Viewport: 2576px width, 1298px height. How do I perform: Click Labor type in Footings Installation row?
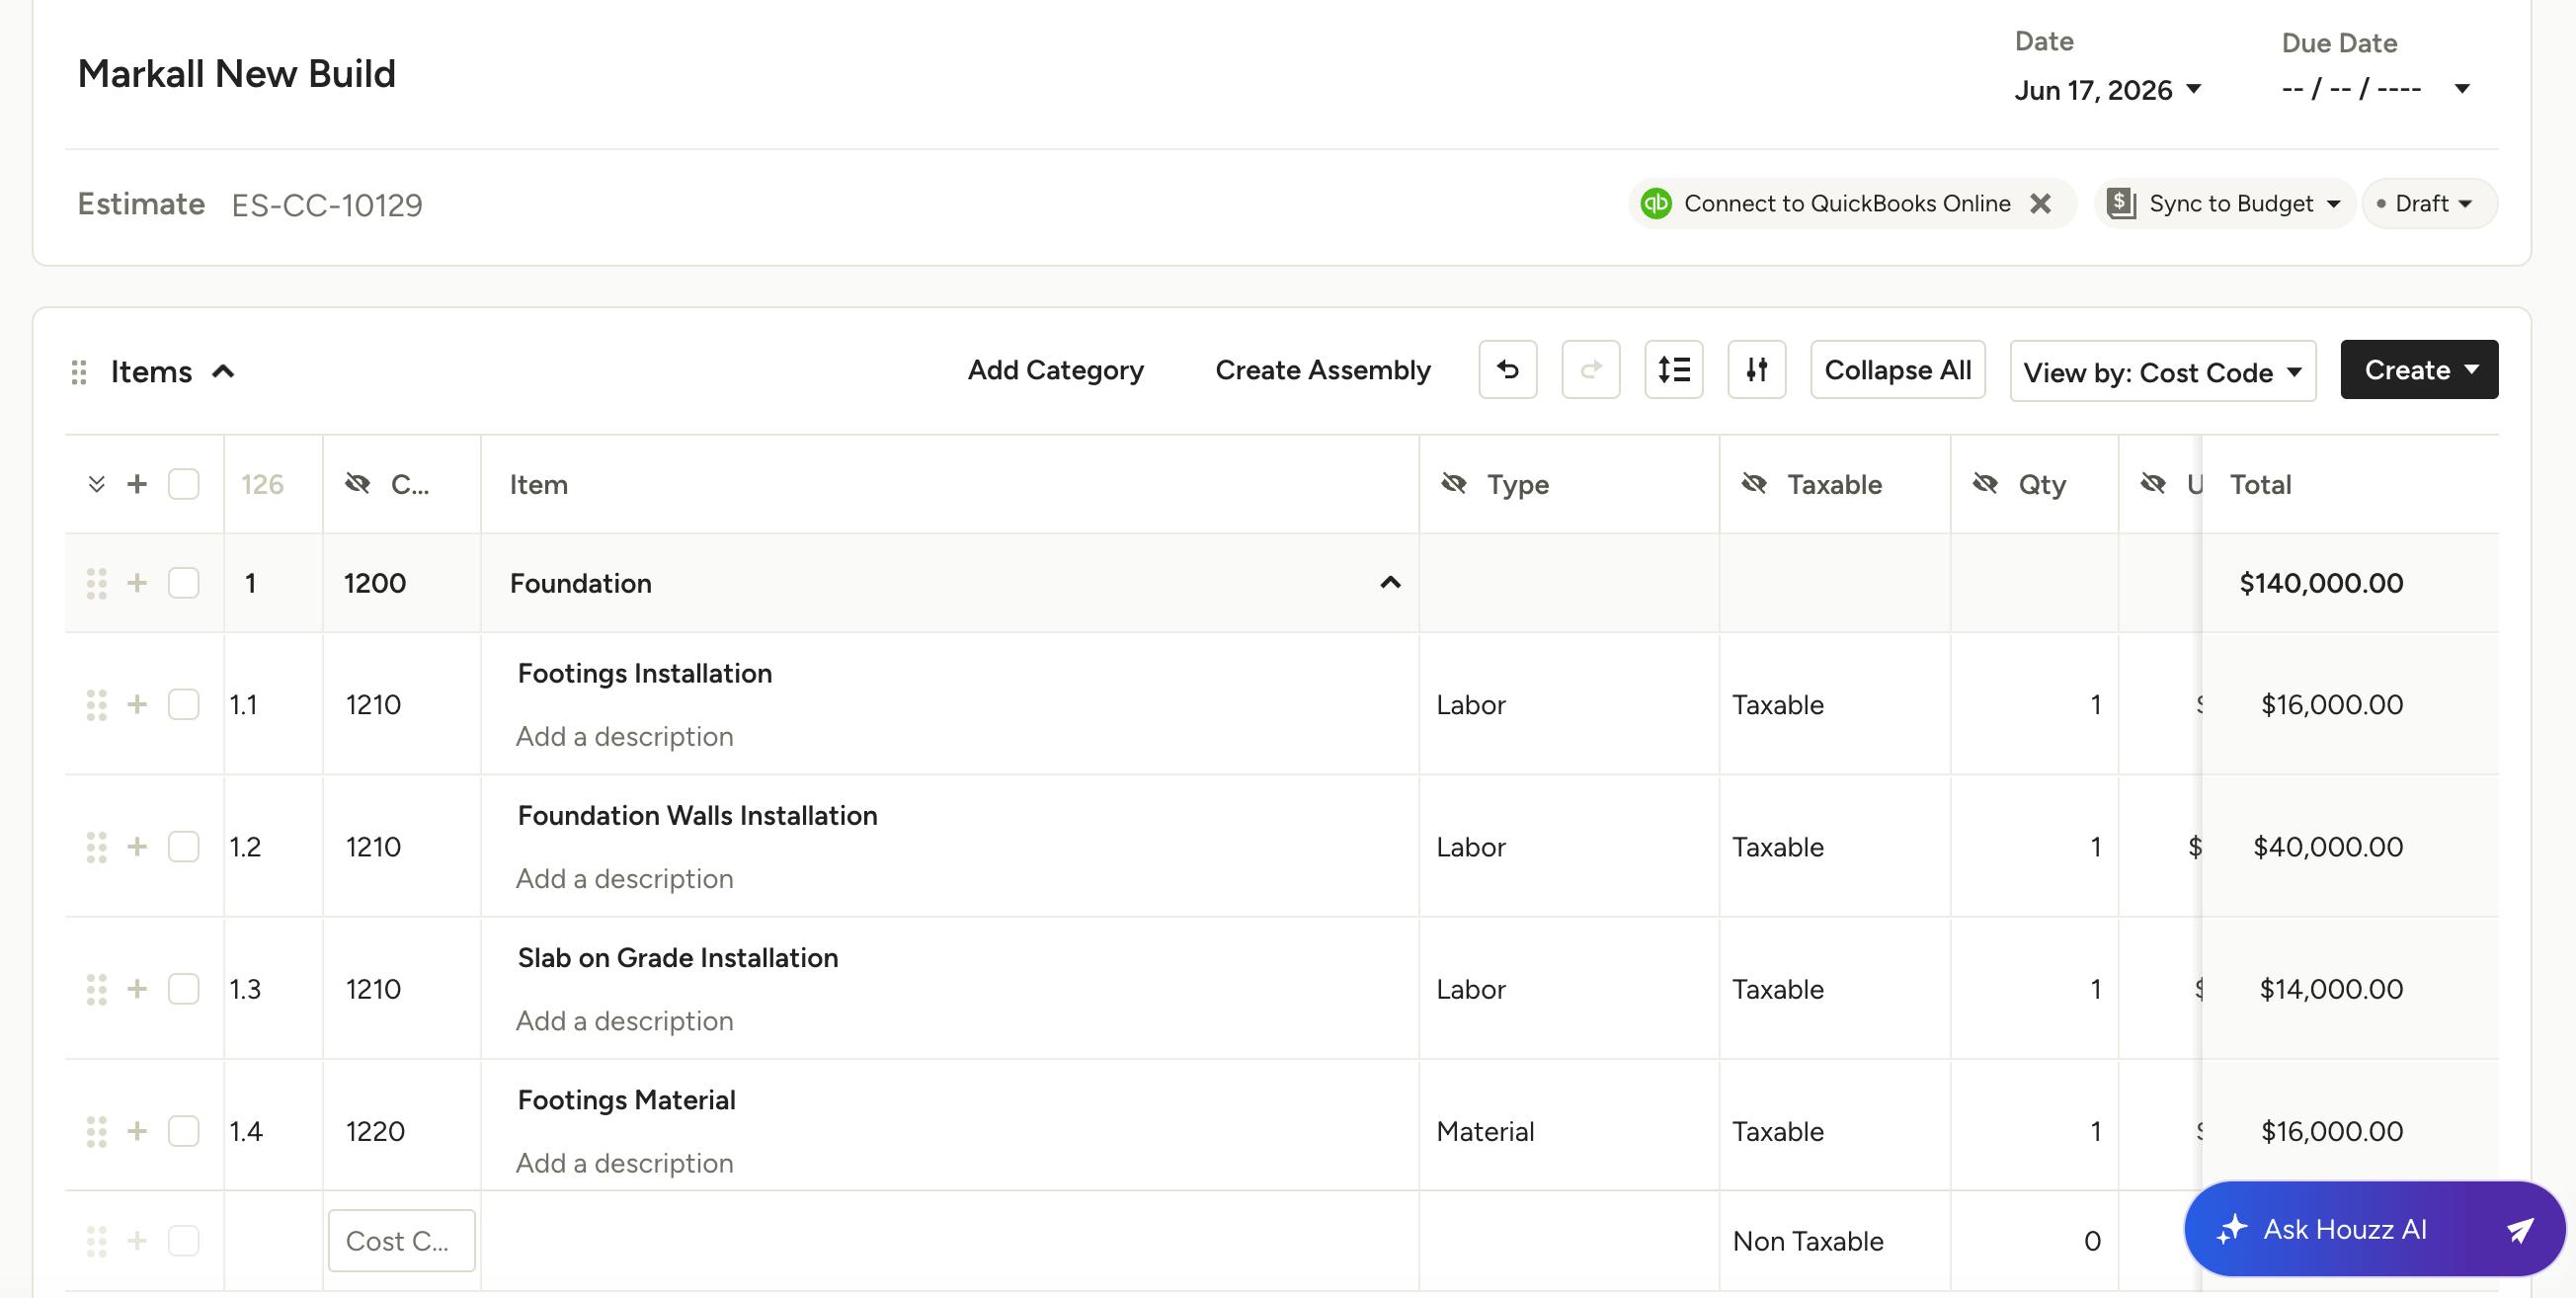pyautogui.click(x=1471, y=705)
